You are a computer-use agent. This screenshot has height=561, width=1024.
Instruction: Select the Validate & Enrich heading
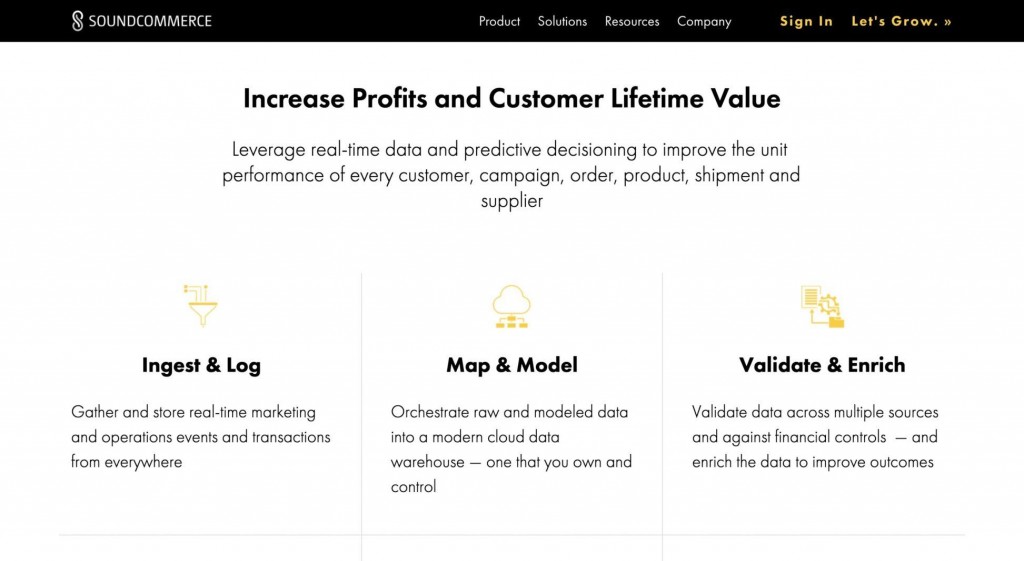click(822, 365)
